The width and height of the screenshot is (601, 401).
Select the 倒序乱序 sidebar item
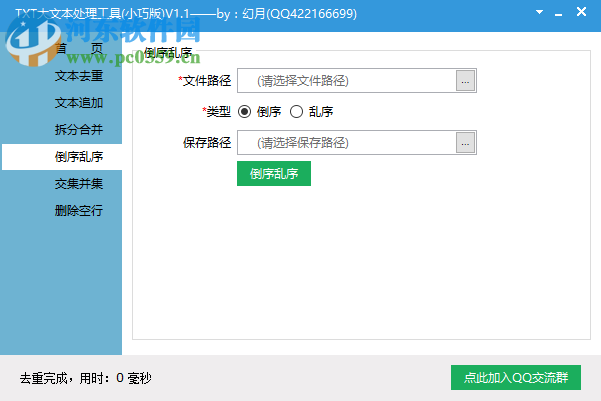pyautogui.click(x=62, y=157)
